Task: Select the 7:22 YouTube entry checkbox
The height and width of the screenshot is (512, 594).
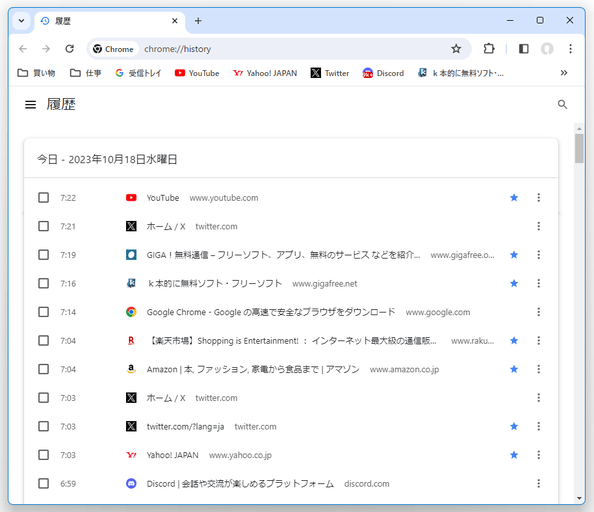Action: click(44, 198)
